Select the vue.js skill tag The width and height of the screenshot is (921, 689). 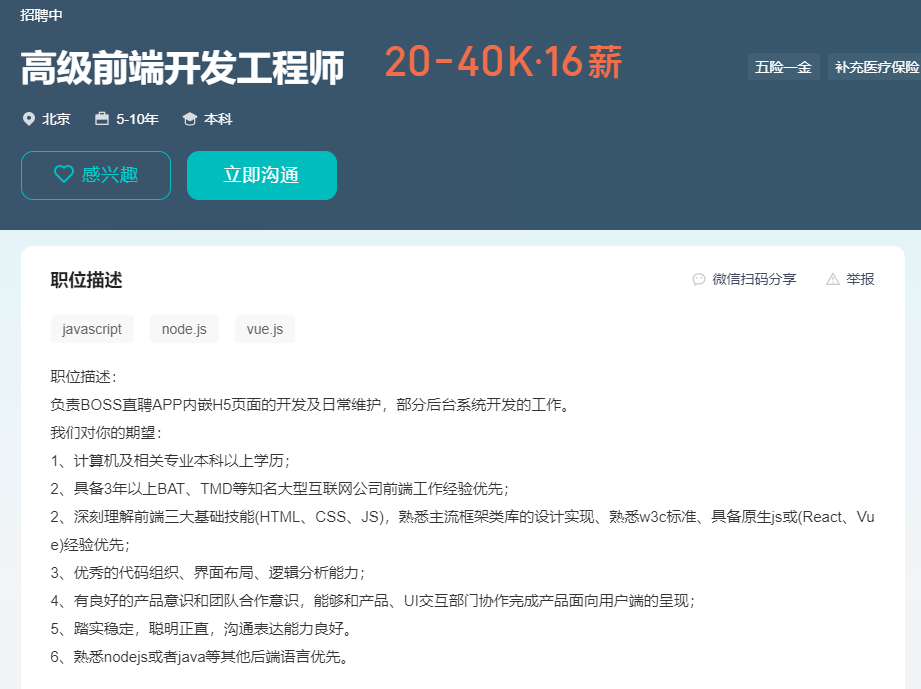(264, 329)
